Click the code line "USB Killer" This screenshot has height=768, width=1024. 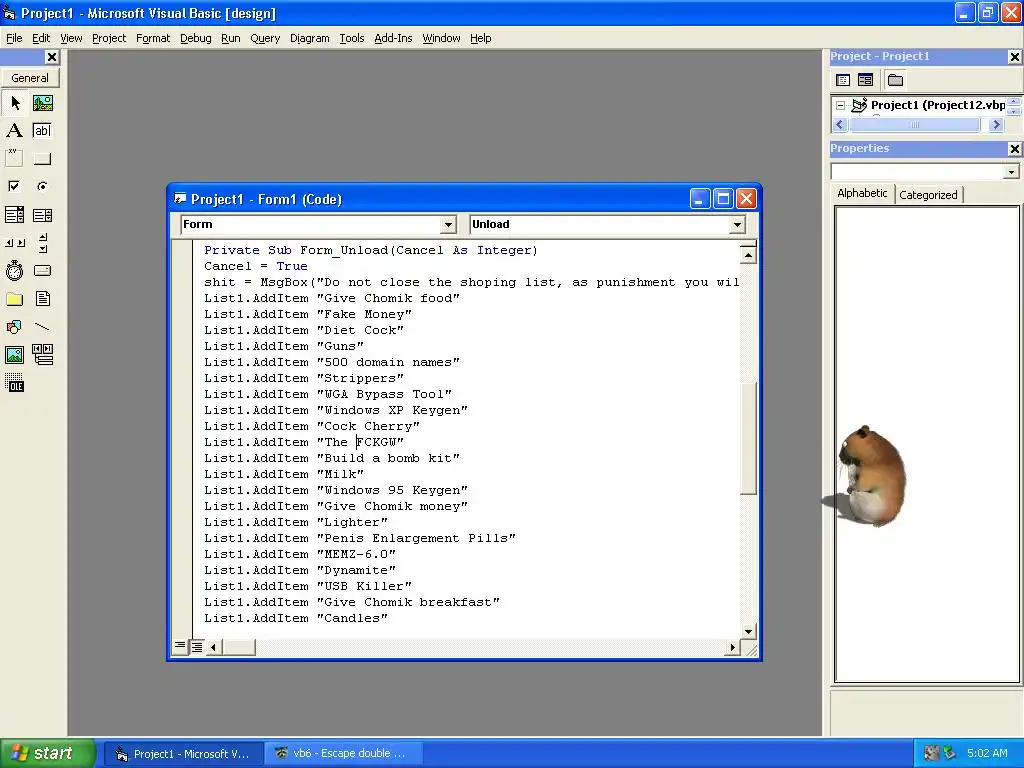coord(308,586)
